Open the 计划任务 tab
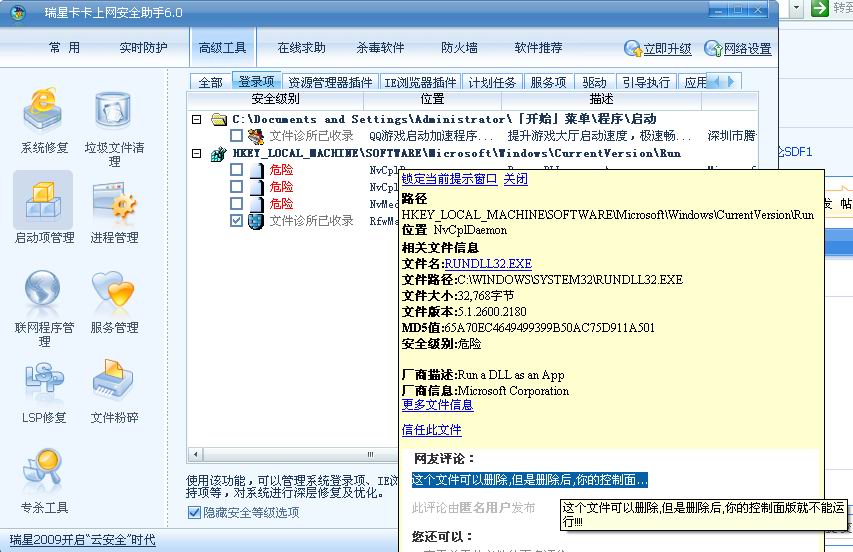853x552 pixels. click(492, 82)
